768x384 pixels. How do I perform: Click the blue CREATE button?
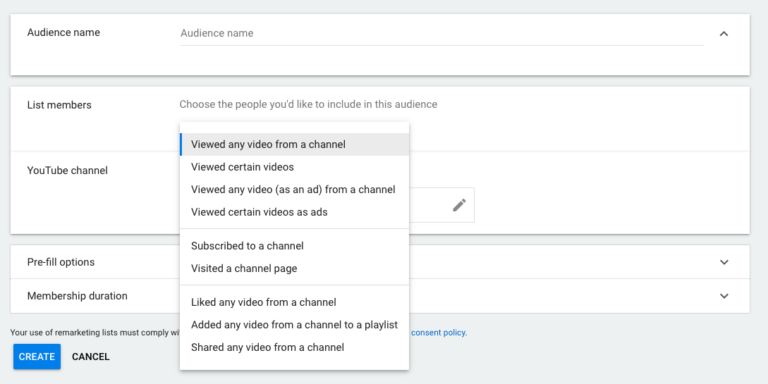pyautogui.click(x=37, y=357)
